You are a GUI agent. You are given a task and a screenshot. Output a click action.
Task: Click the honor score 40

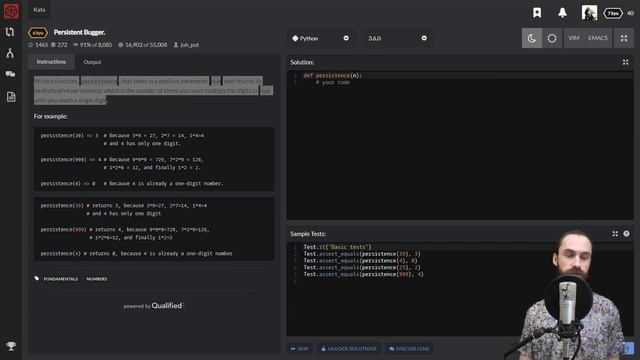coord(631,13)
